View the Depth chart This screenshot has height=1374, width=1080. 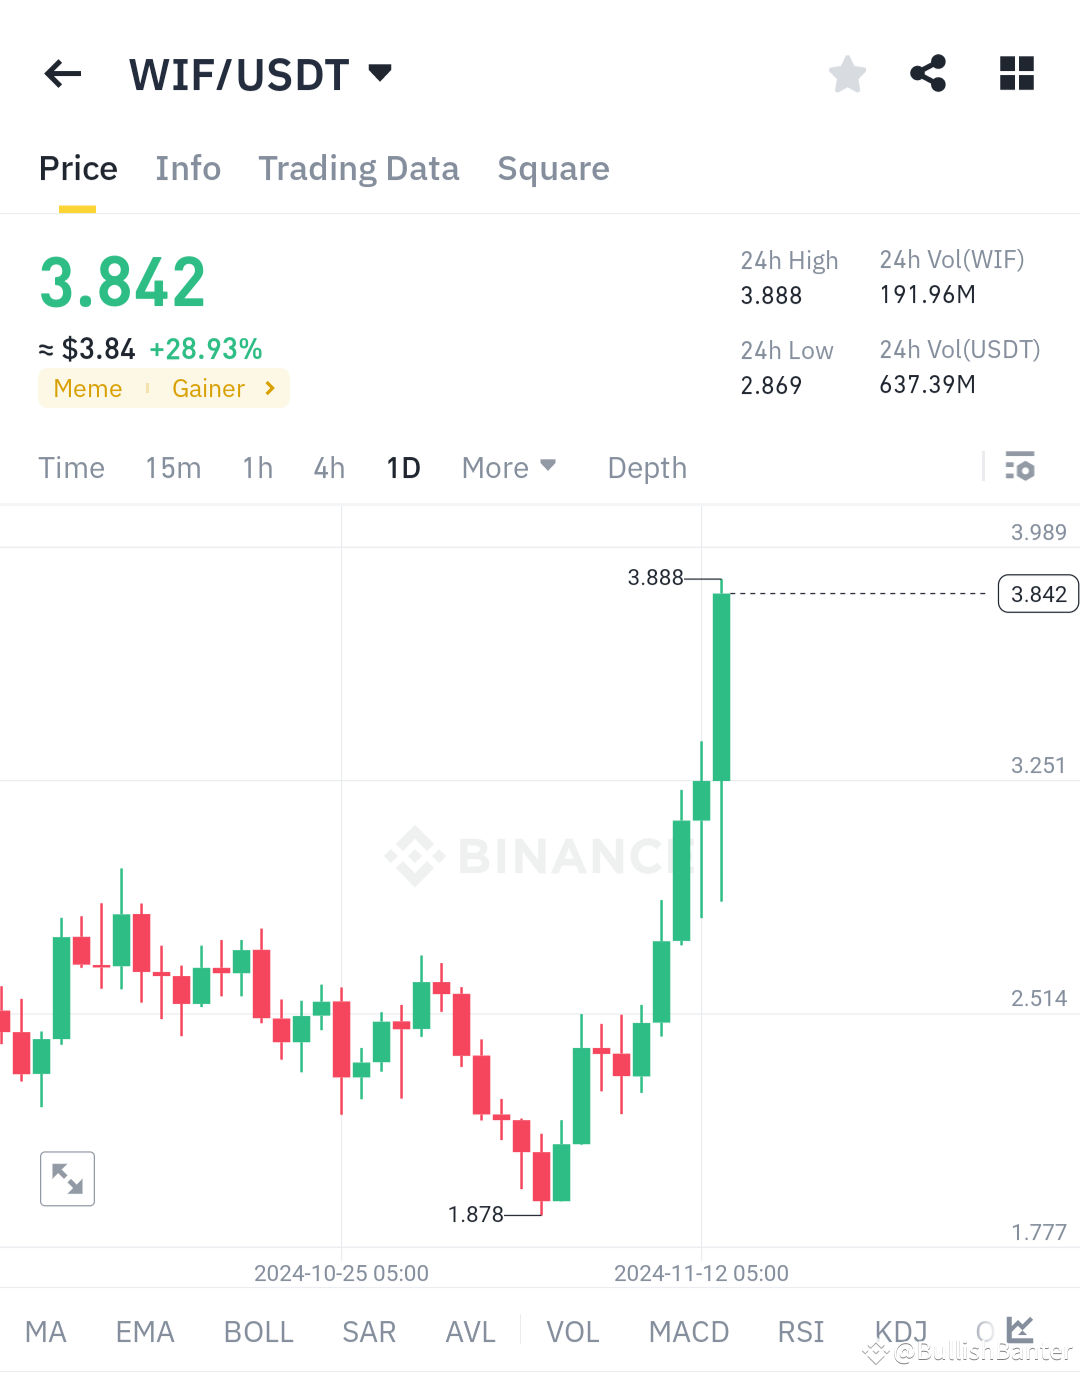(646, 466)
